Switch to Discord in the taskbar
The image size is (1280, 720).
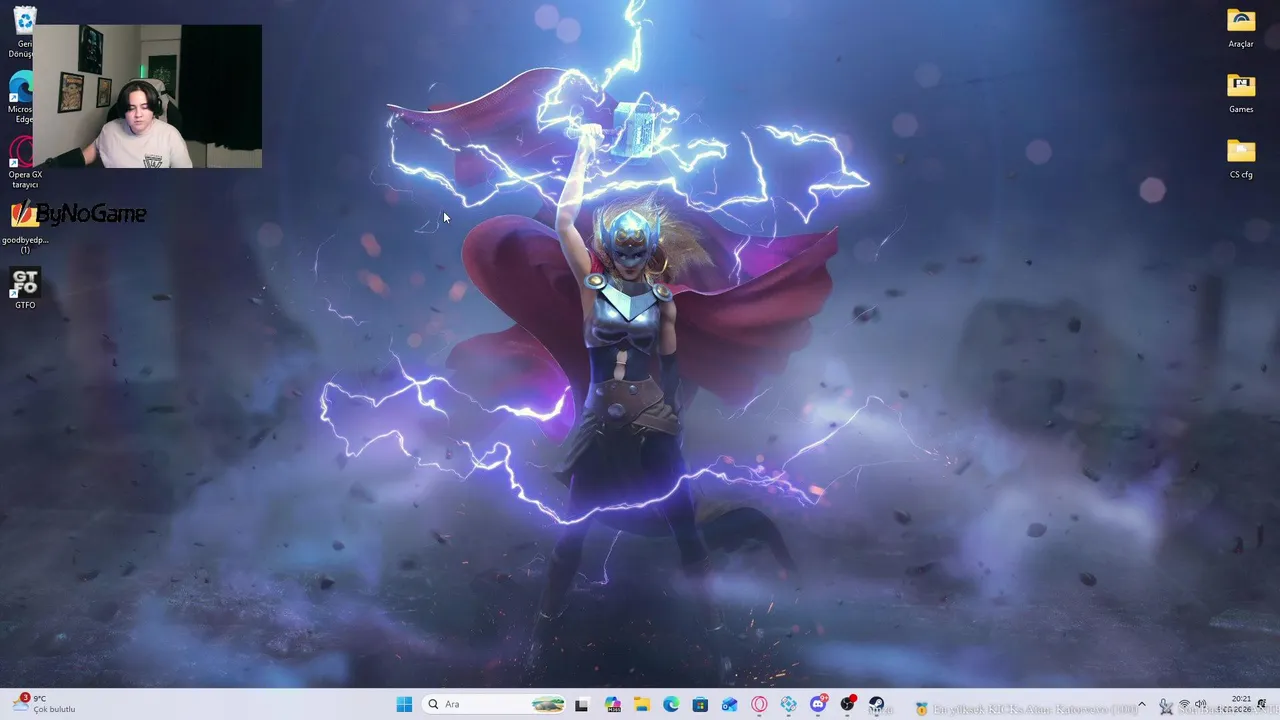point(818,704)
